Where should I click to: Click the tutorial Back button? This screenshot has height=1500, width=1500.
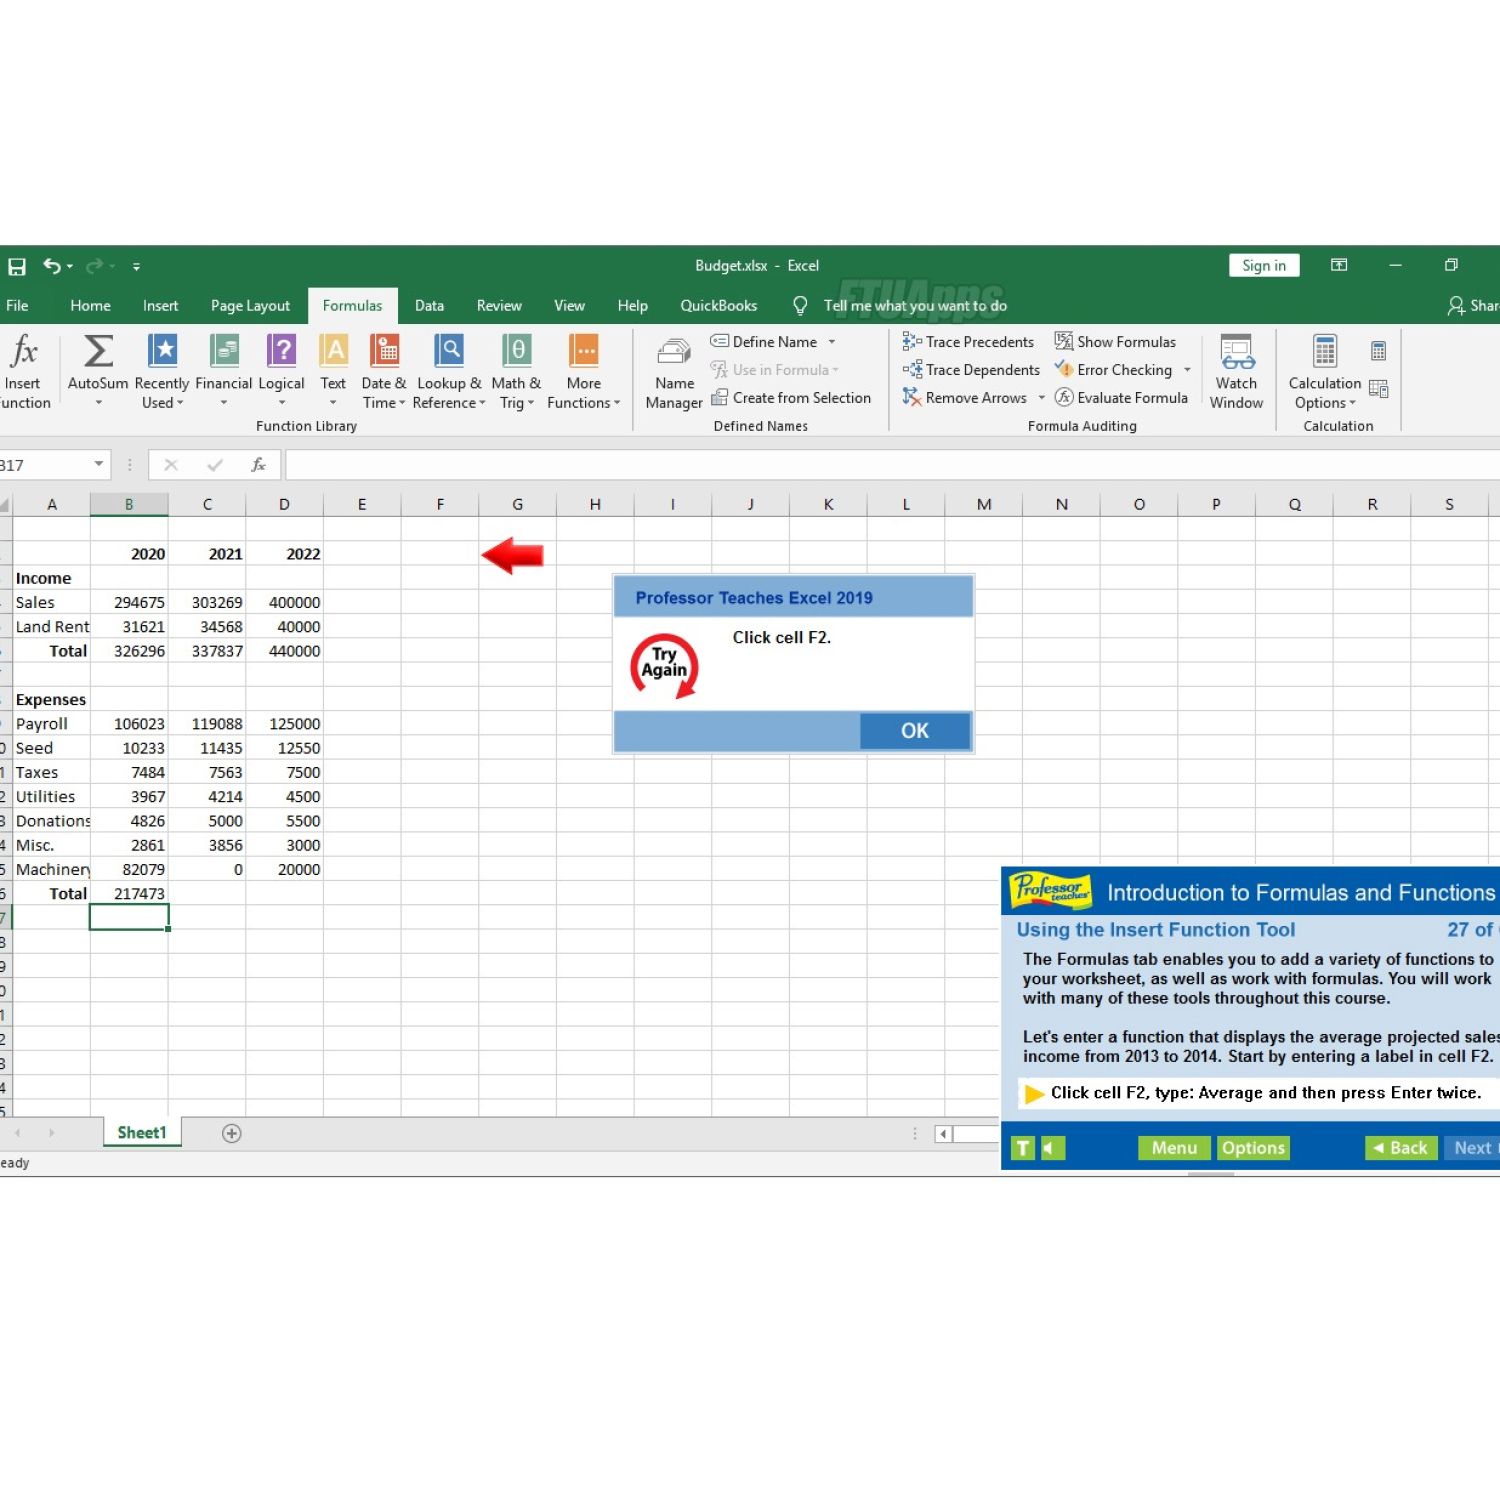pyautogui.click(x=1401, y=1148)
